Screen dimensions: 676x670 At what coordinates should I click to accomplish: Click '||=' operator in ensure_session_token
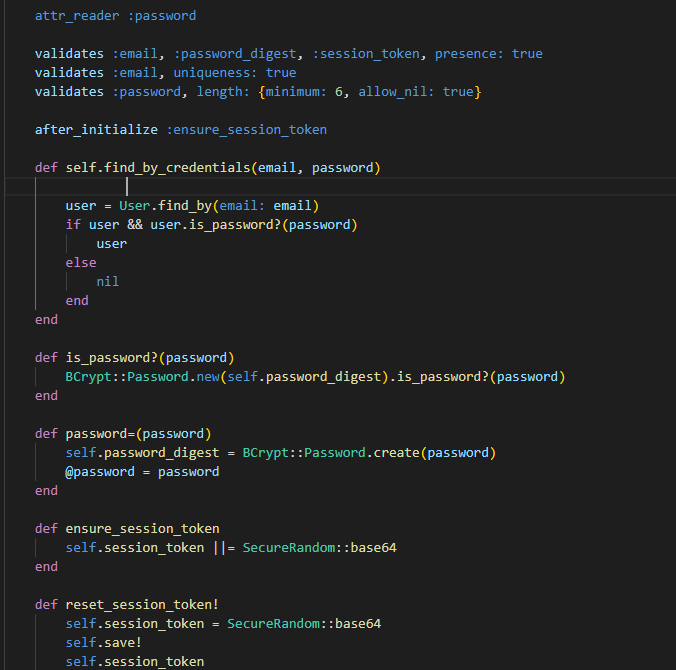[224, 547]
